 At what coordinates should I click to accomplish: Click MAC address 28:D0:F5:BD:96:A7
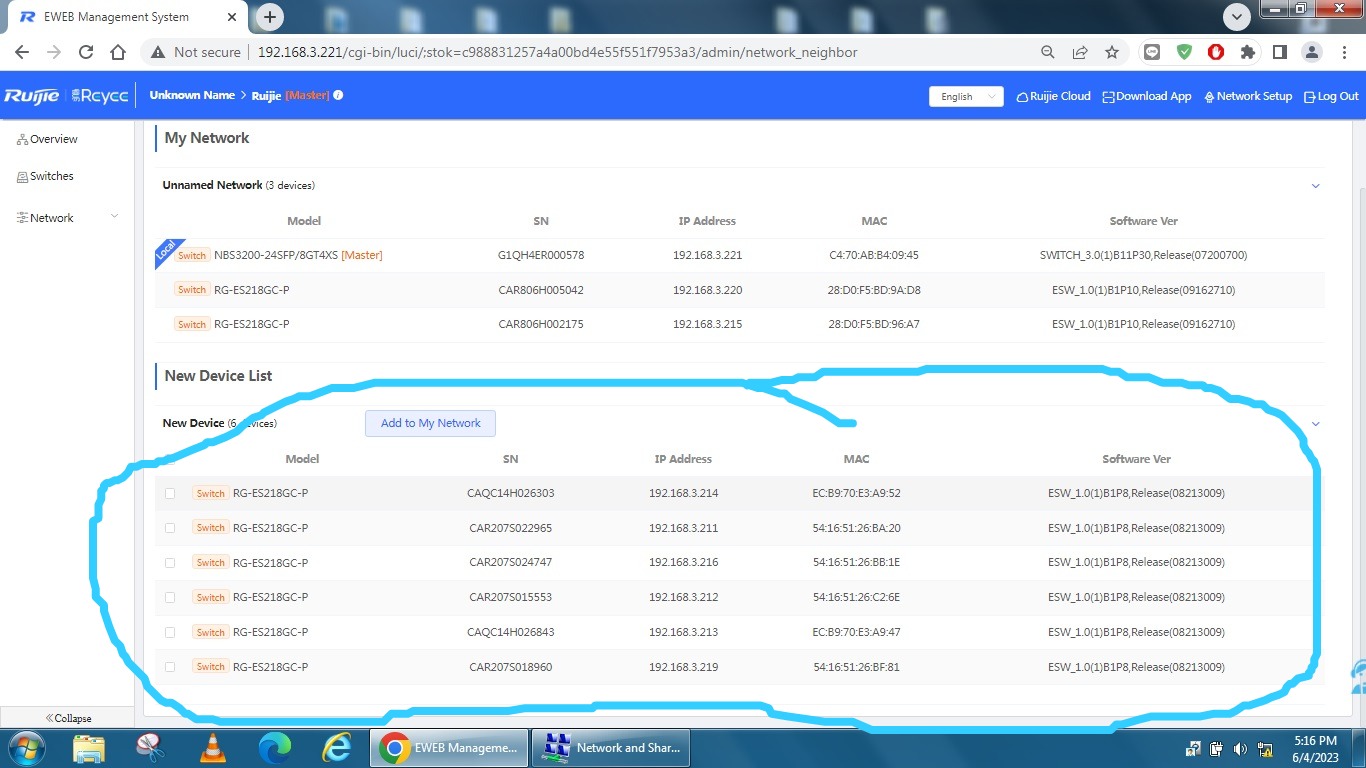tap(874, 324)
